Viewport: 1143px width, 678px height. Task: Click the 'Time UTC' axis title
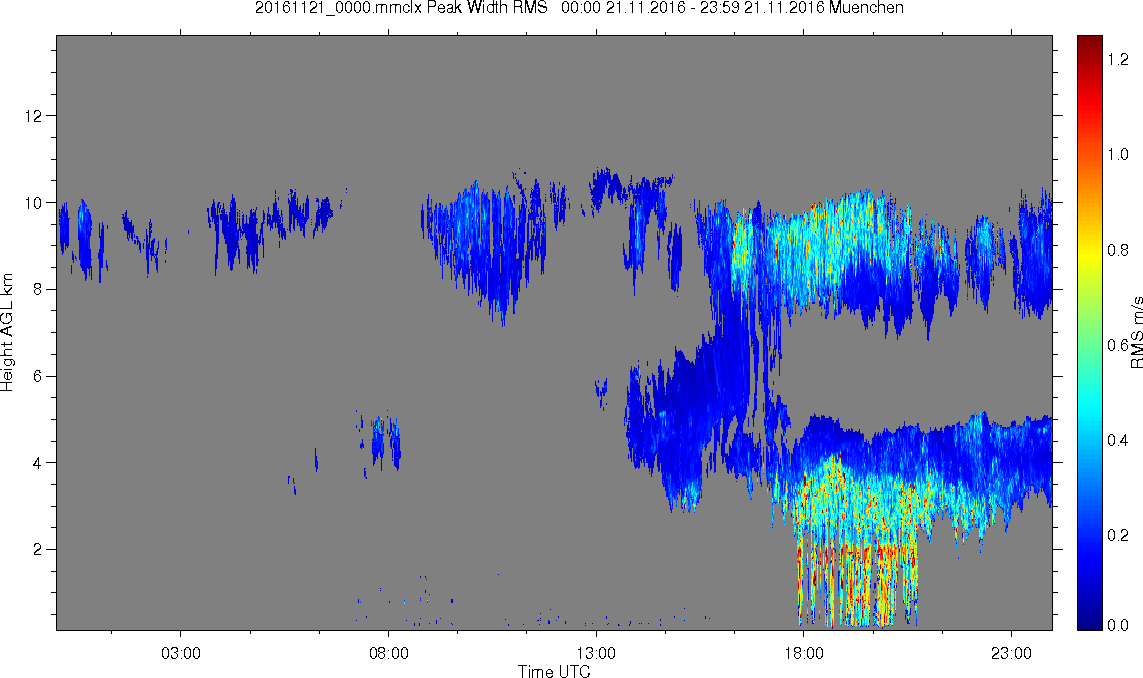(x=554, y=671)
